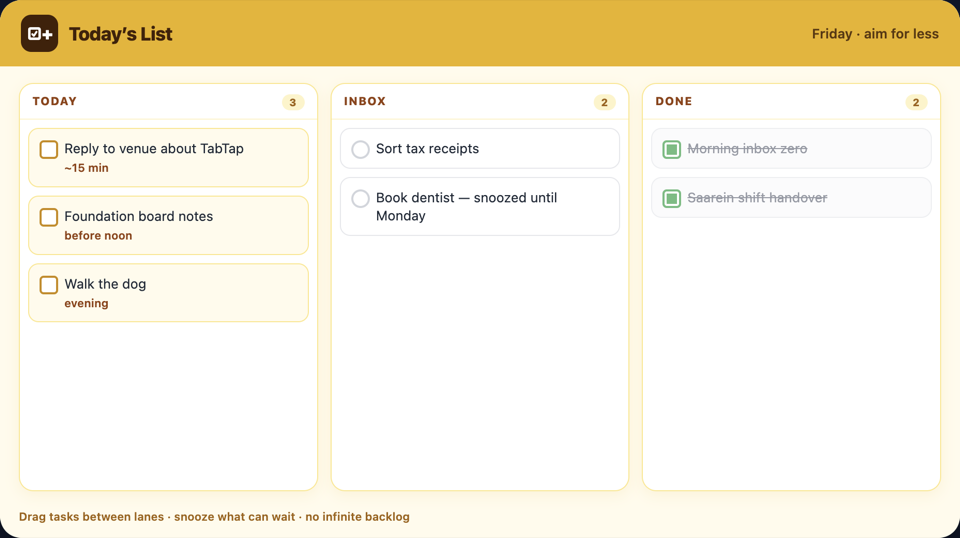Image resolution: width=960 pixels, height=538 pixels.
Task: Open the Book dentist snoozed task text
Action: click(467, 207)
